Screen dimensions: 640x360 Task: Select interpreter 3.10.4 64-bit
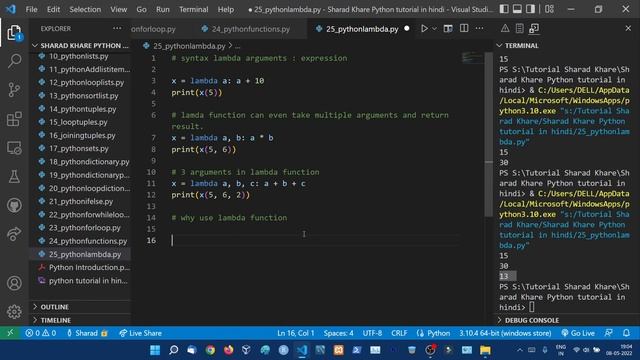pos(505,333)
